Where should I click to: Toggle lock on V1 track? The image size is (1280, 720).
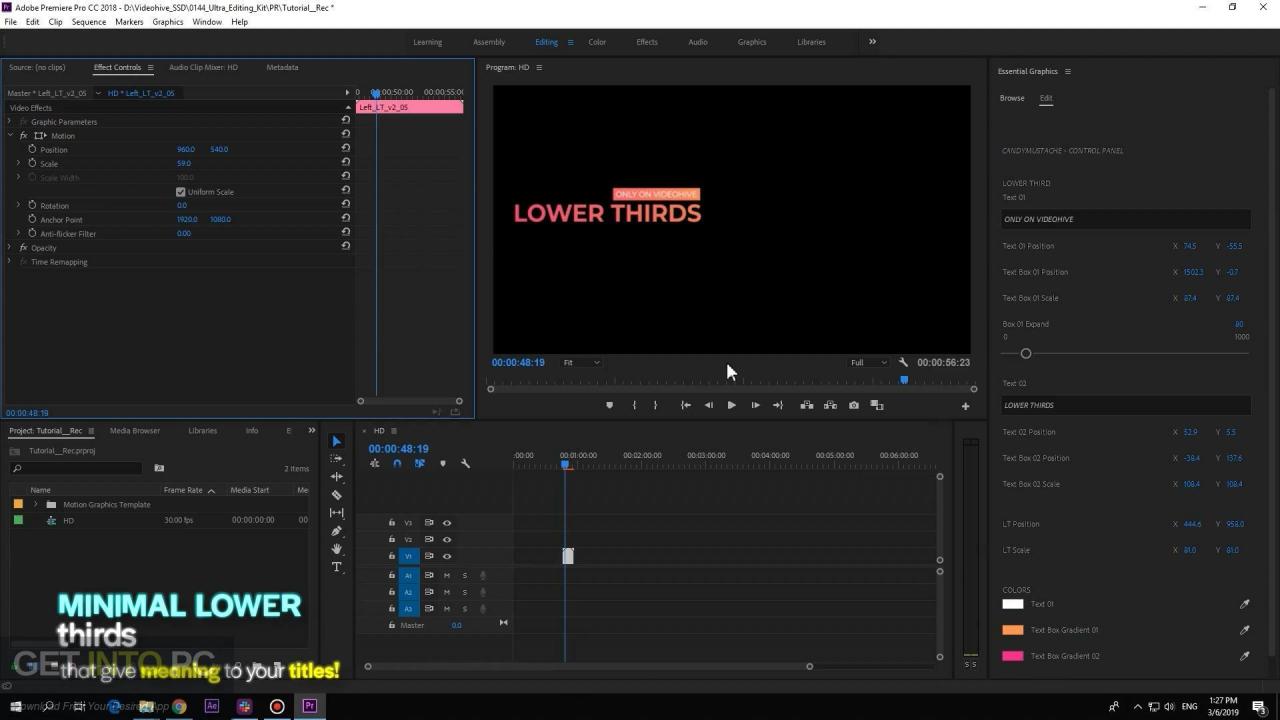pos(392,556)
